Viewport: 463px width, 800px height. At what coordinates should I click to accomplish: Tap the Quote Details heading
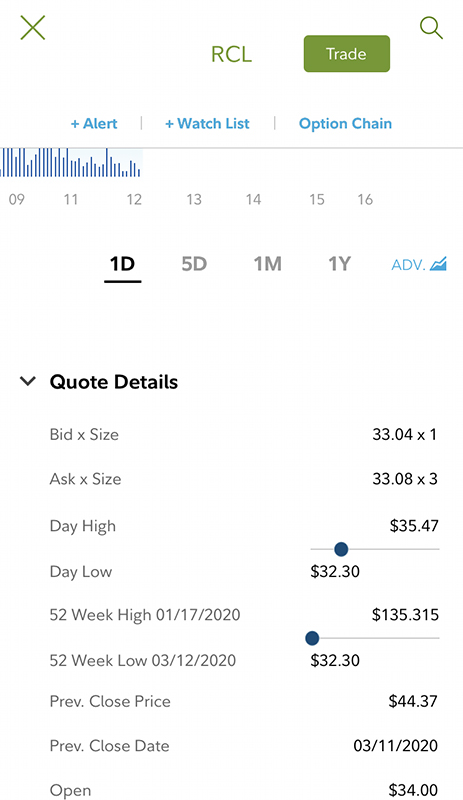(114, 382)
